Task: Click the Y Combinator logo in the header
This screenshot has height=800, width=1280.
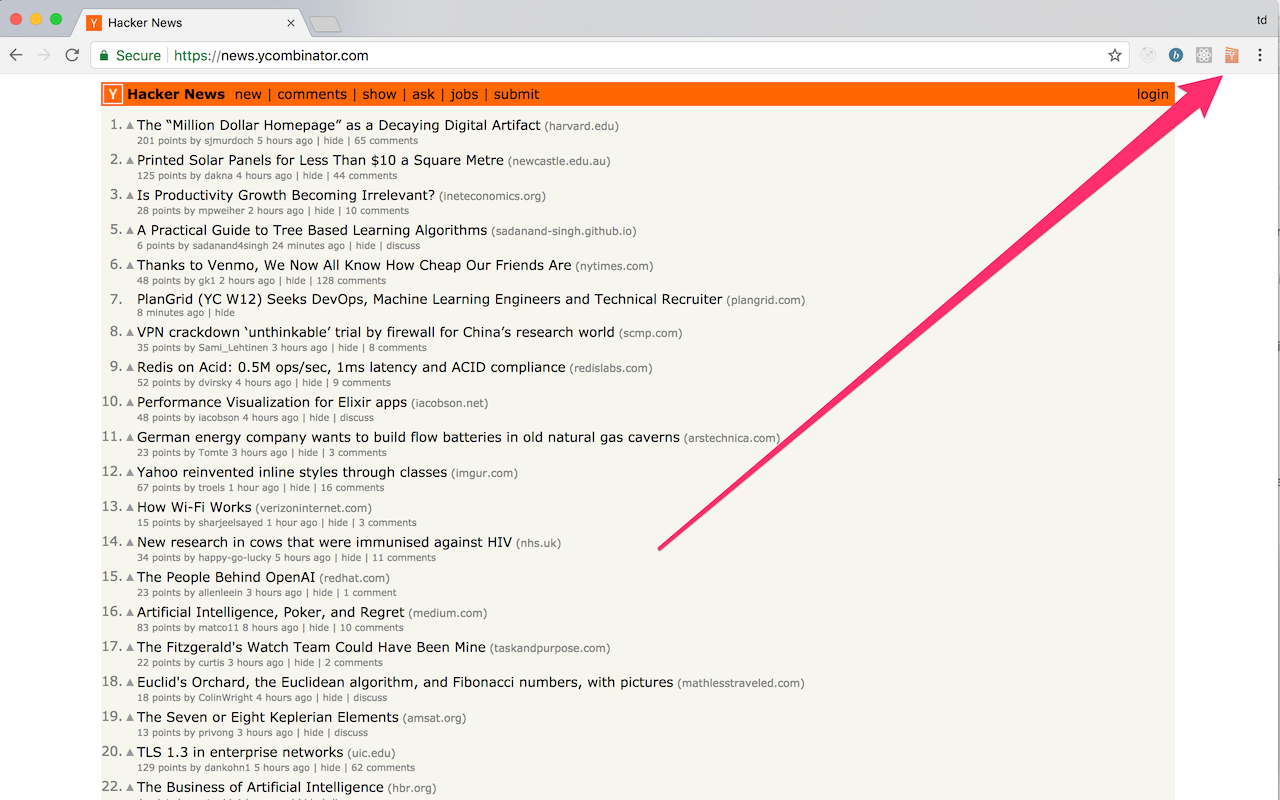Action: coord(113,94)
